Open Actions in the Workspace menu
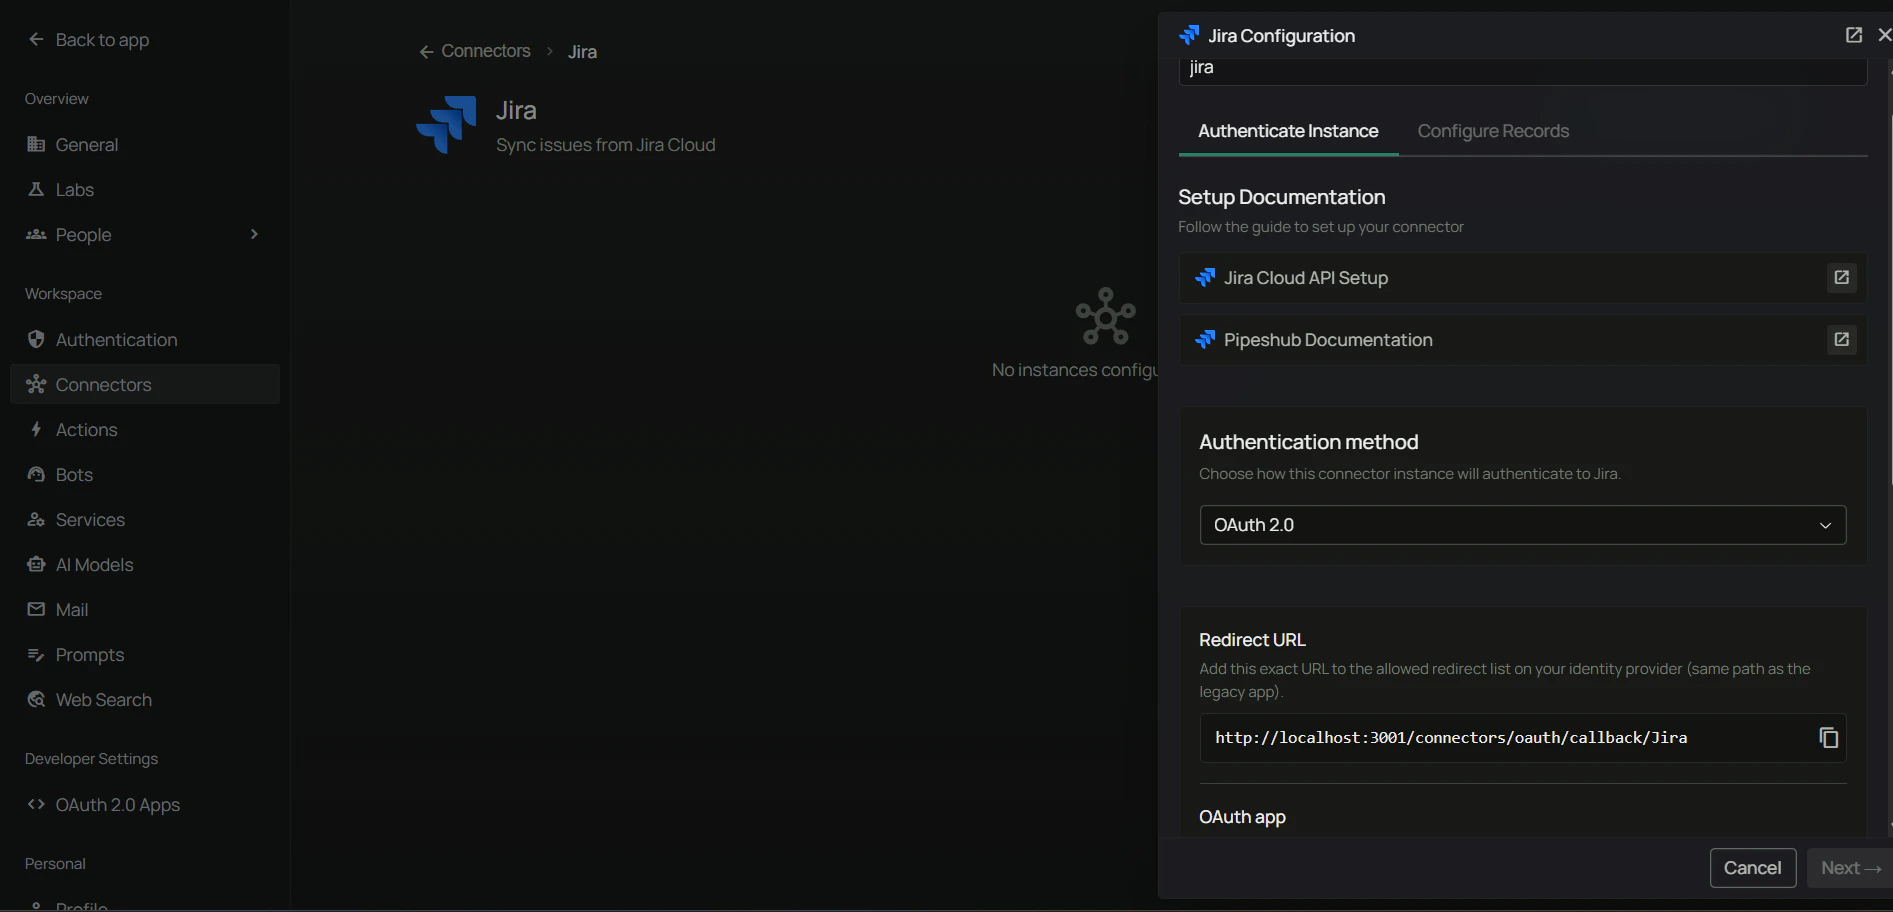1893x912 pixels. (145, 429)
